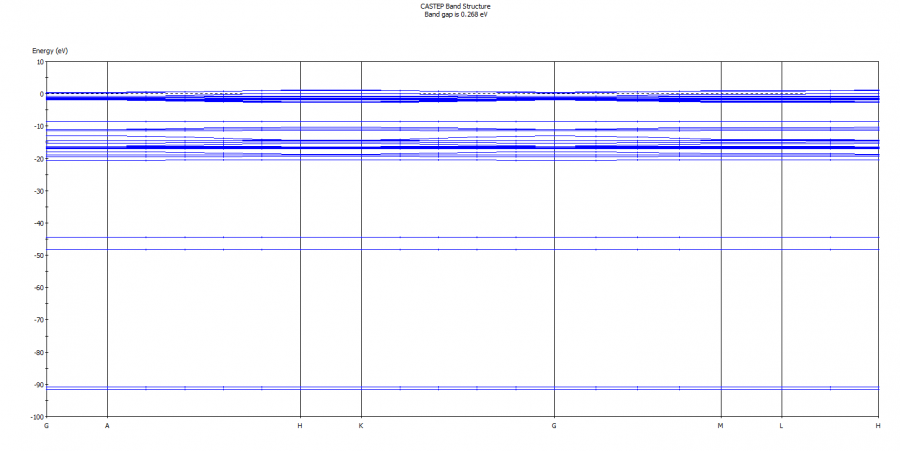This screenshot has width=900, height=451.
Task: Select the '-10' energy tick label
Action: (38, 126)
